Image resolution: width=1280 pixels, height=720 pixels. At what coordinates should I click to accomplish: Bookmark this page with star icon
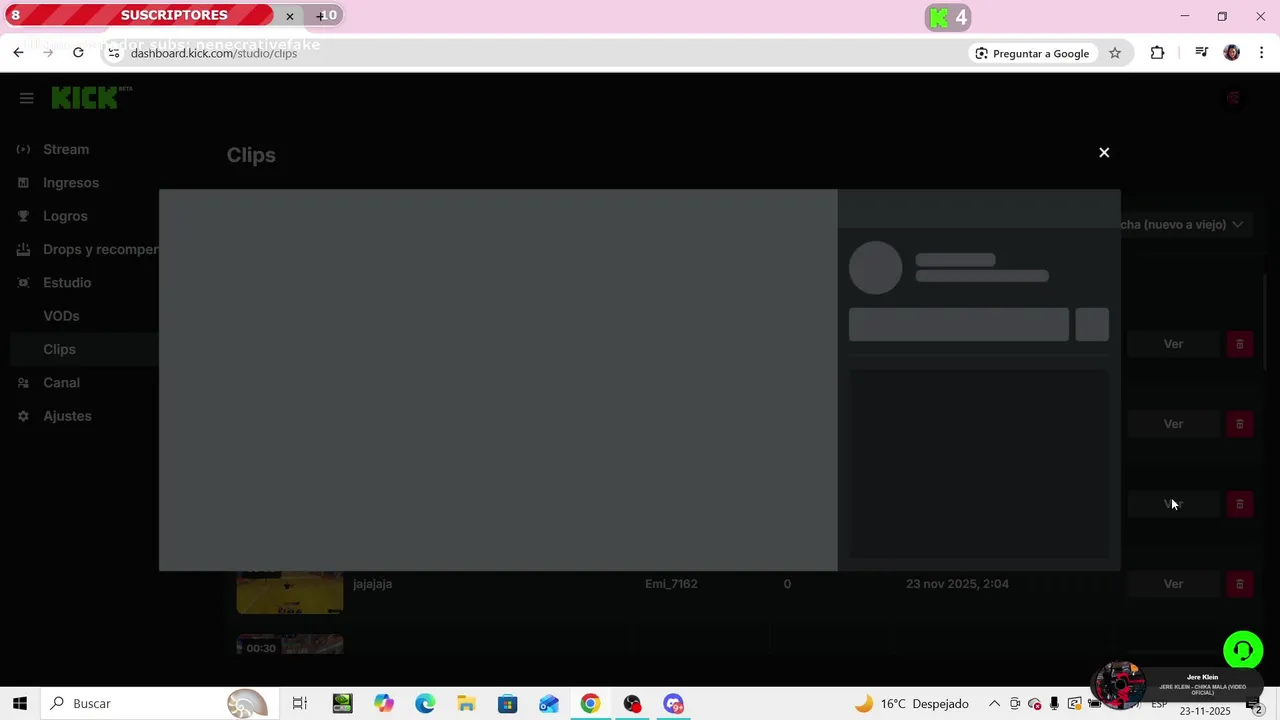click(x=1115, y=53)
